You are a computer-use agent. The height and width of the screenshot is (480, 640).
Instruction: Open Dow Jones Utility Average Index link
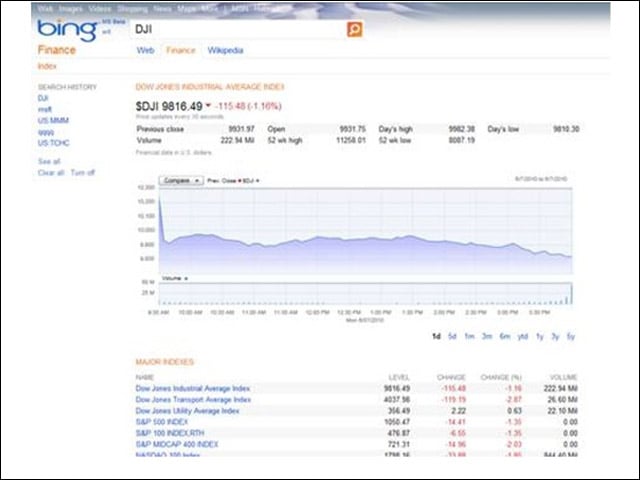[x=187, y=411]
